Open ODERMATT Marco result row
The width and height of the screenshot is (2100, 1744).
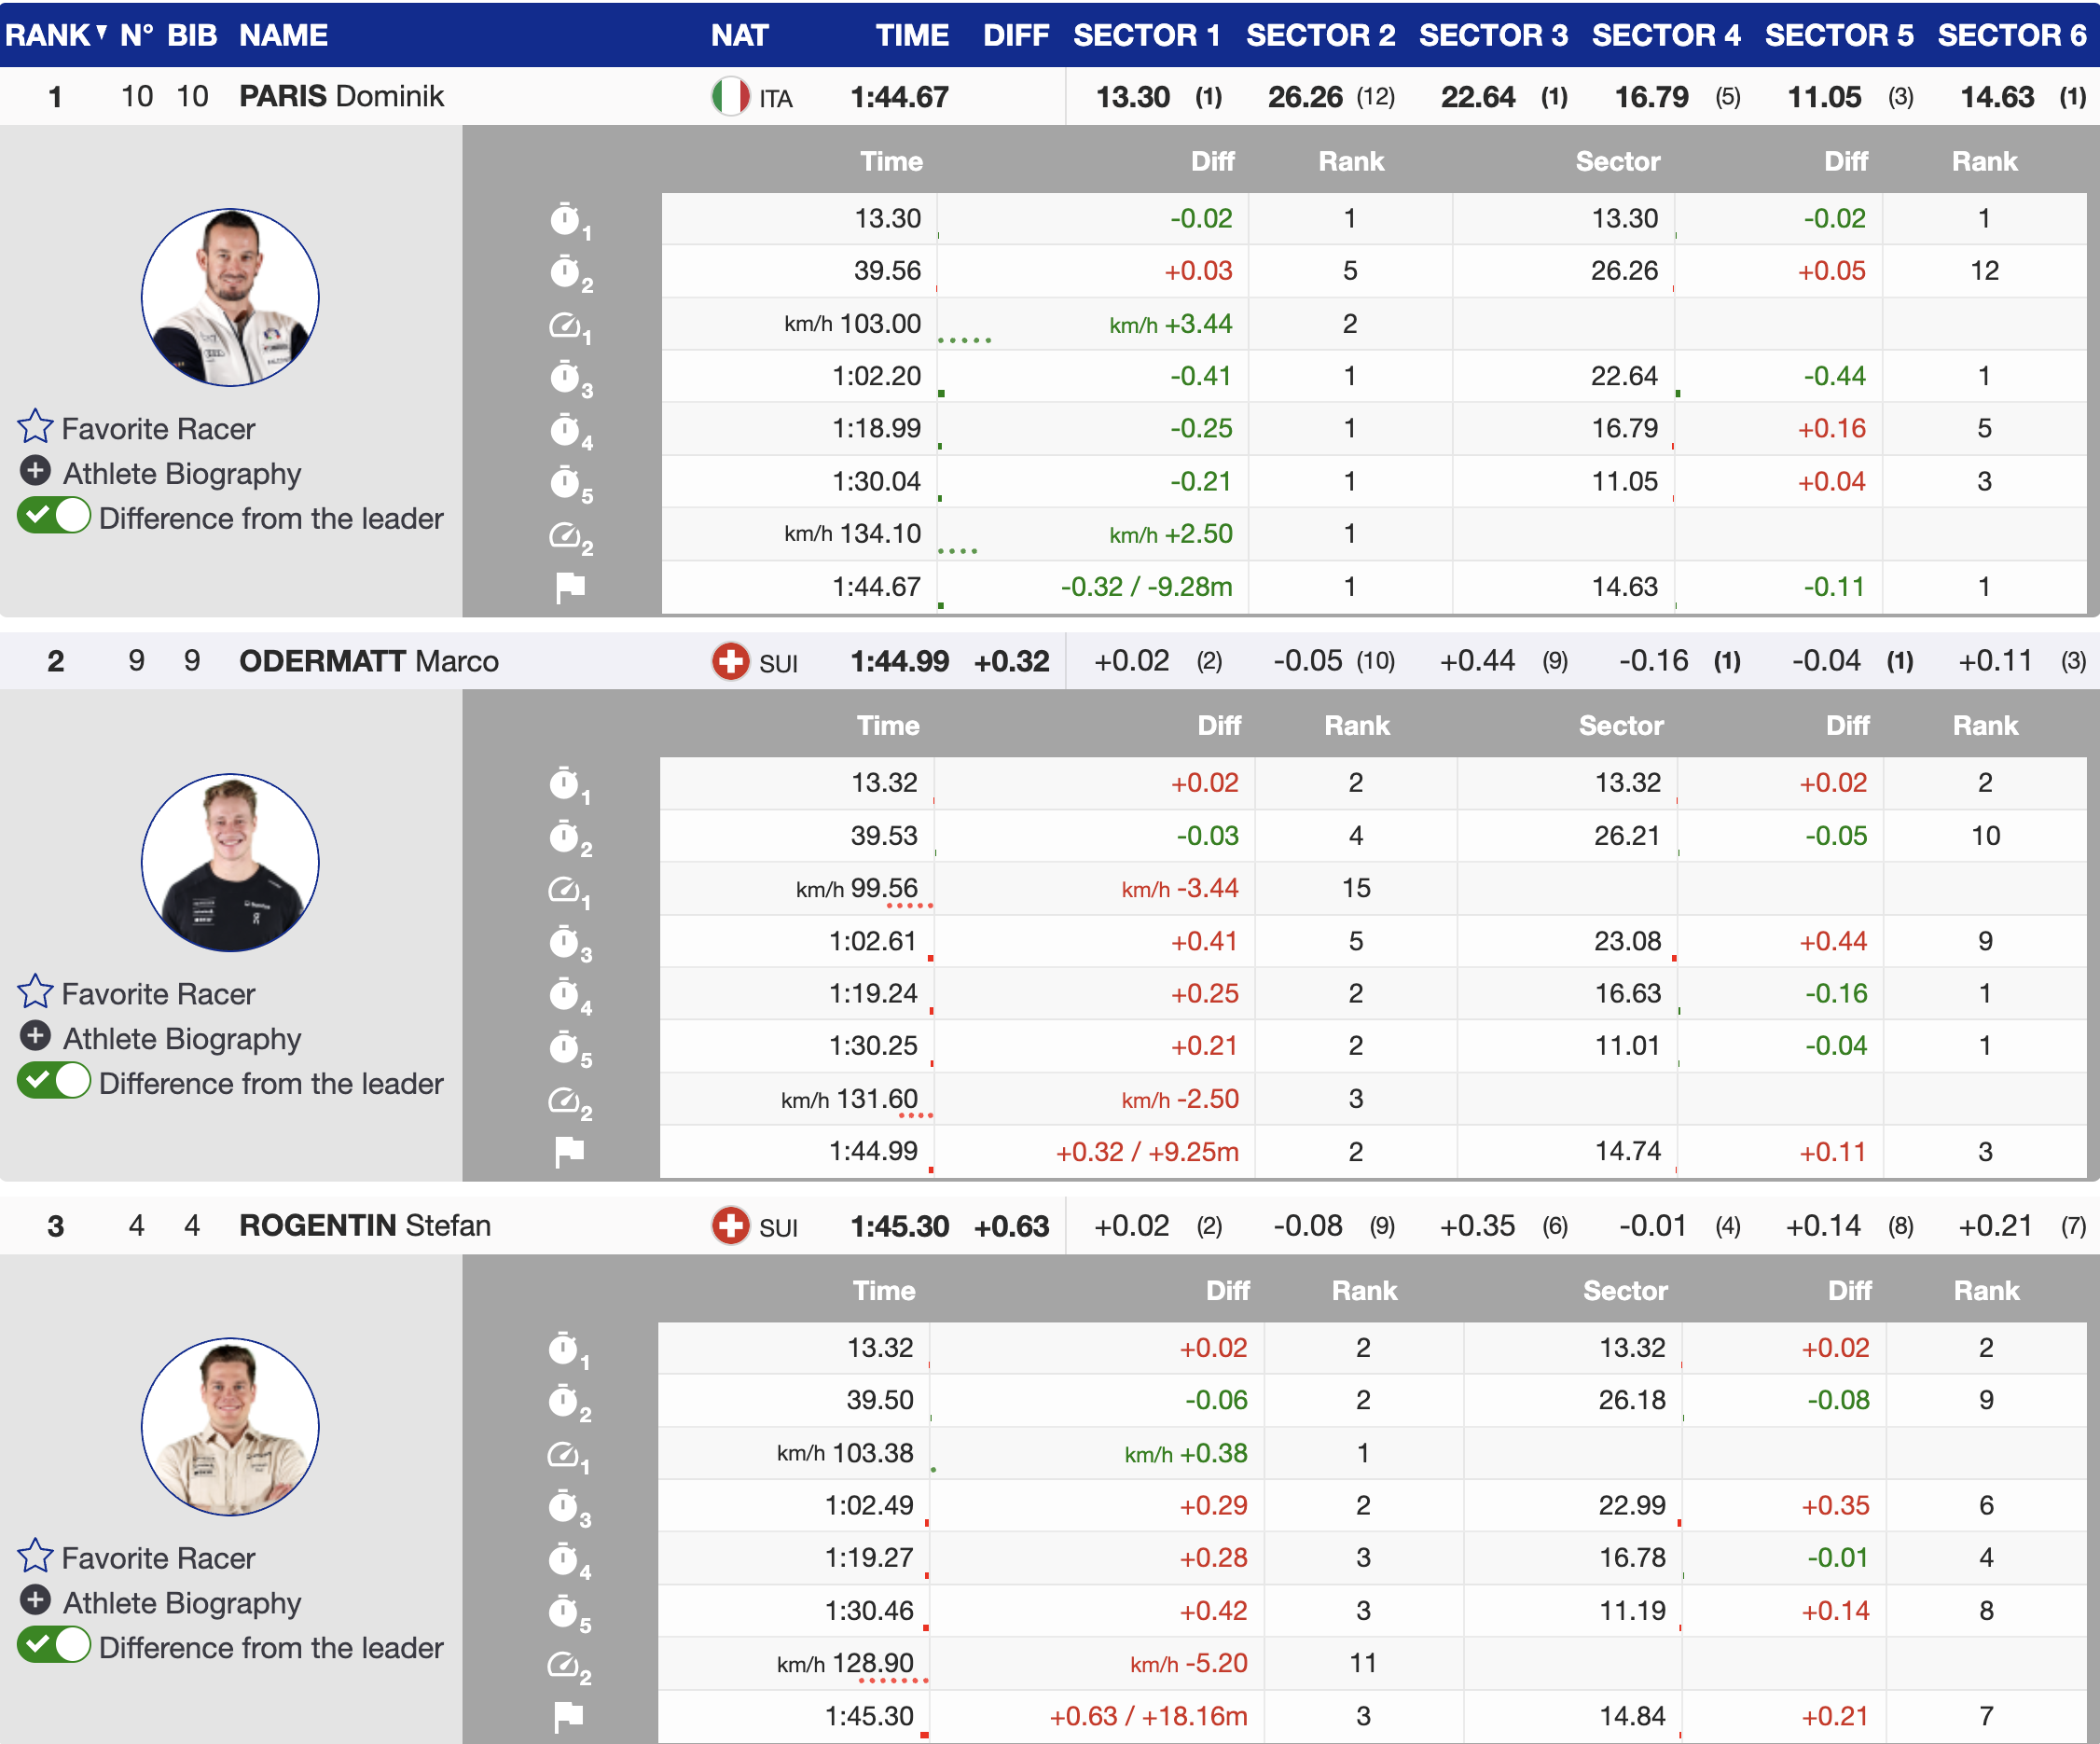368,661
